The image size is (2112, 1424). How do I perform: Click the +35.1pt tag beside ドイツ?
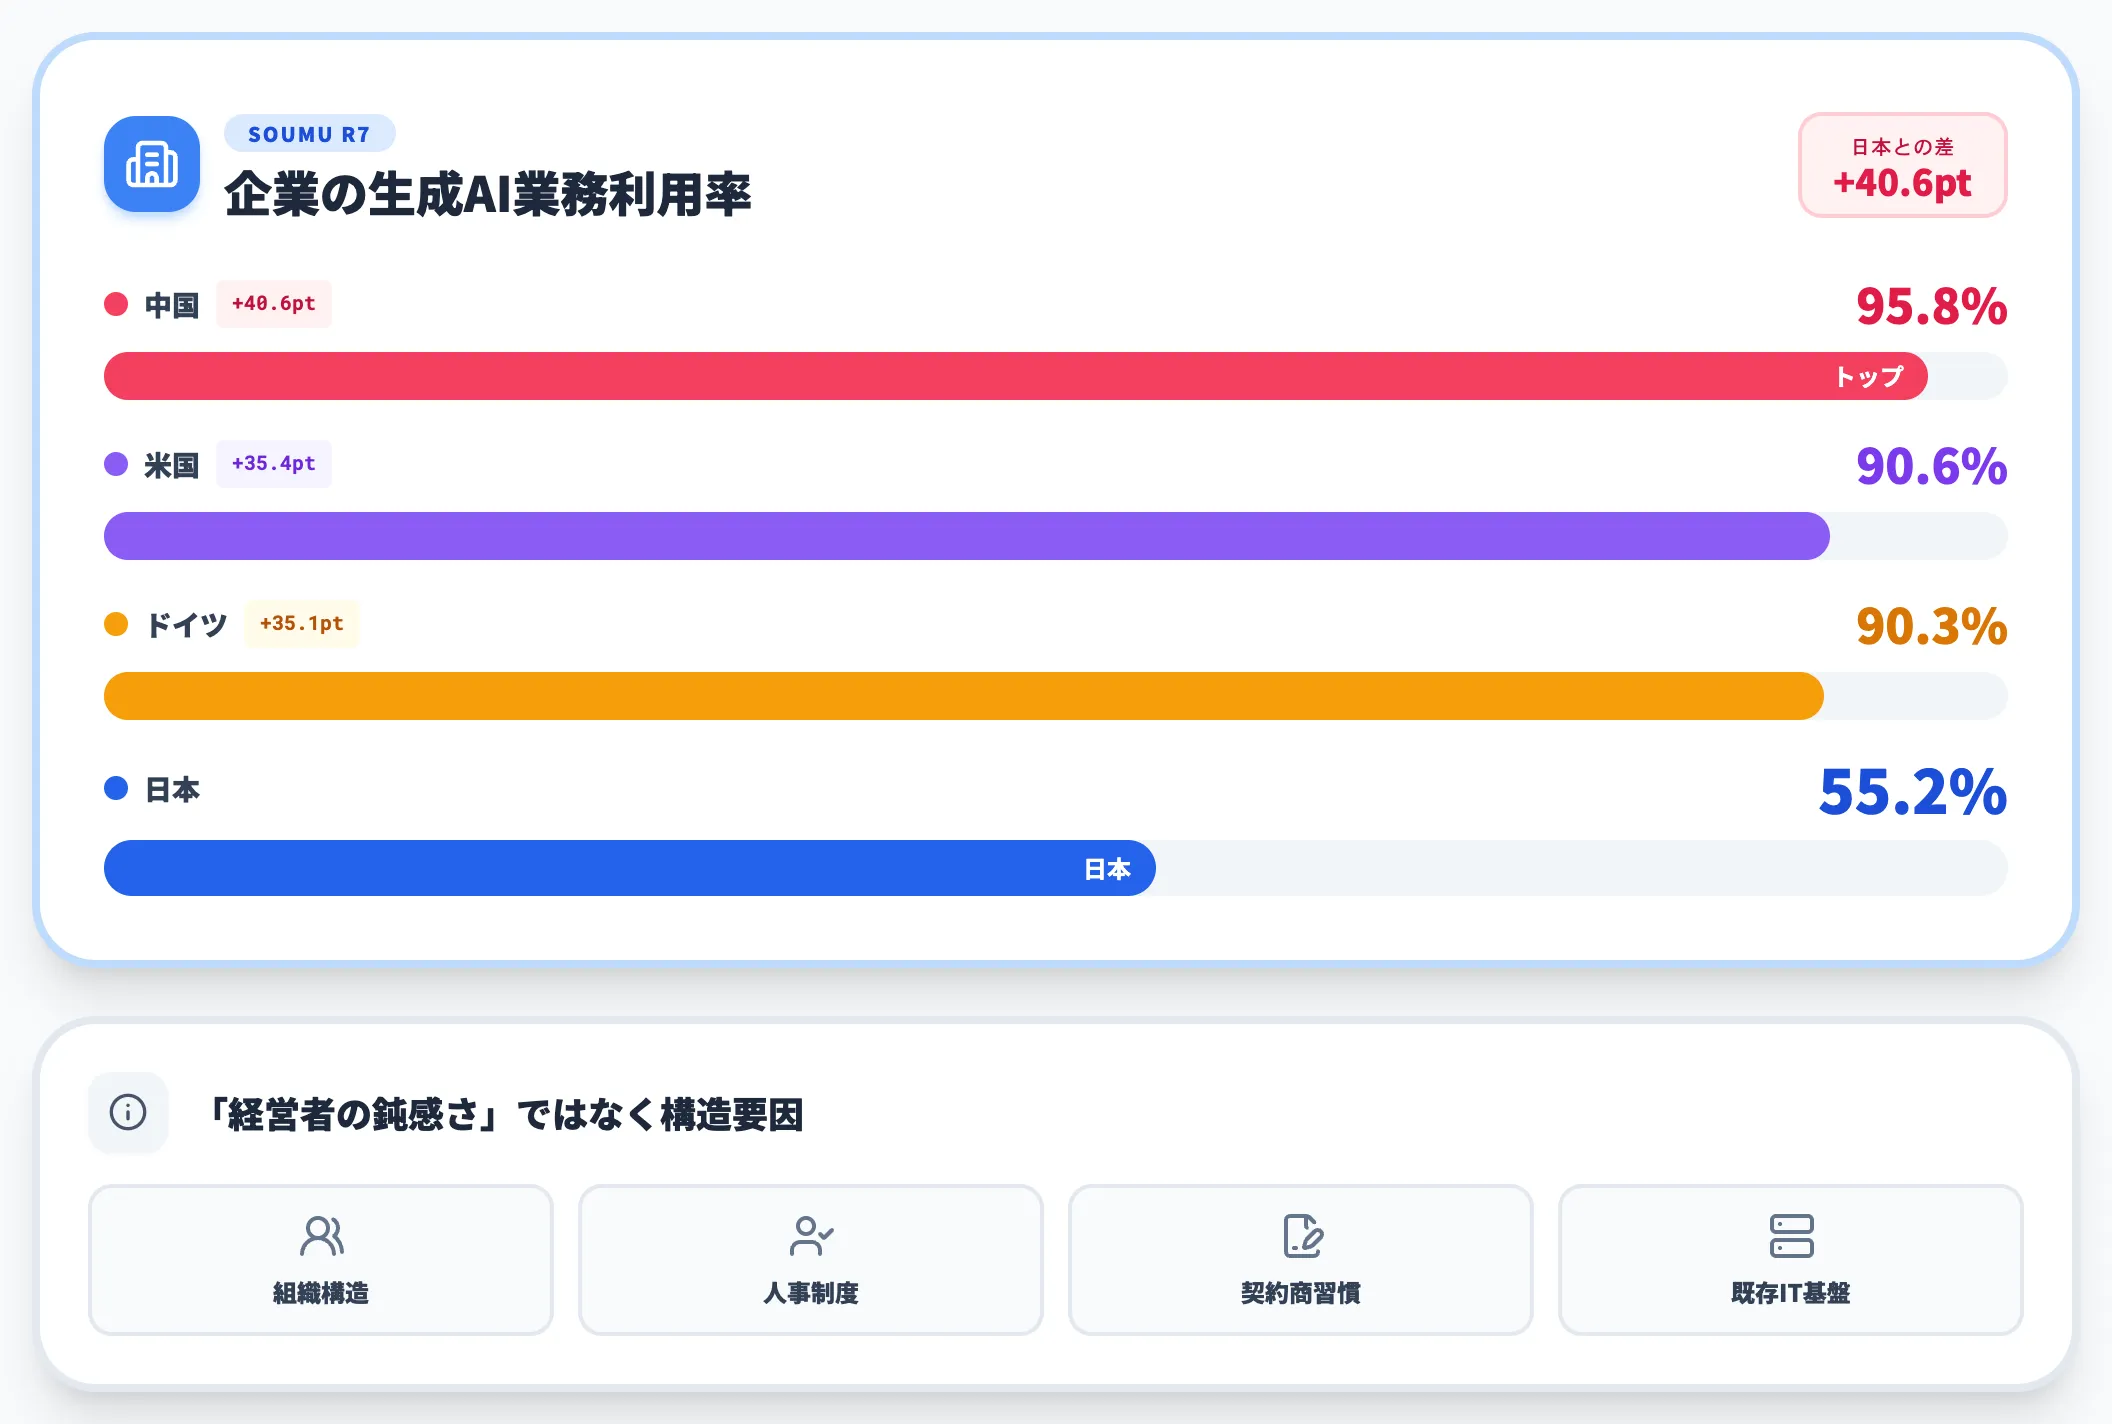[302, 624]
